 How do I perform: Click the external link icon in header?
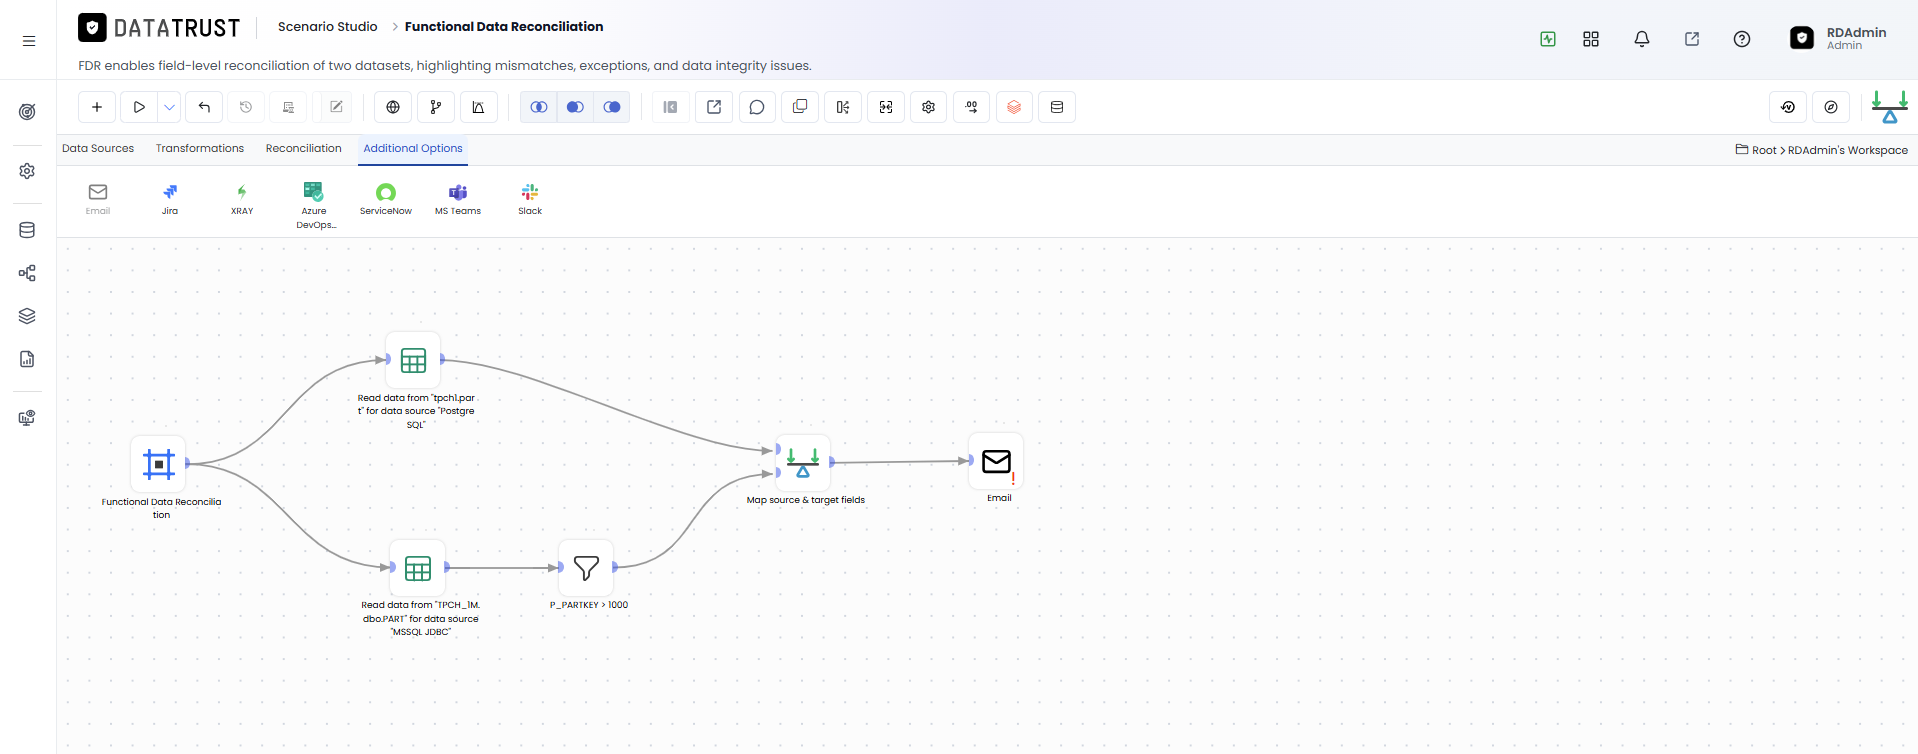1692,39
